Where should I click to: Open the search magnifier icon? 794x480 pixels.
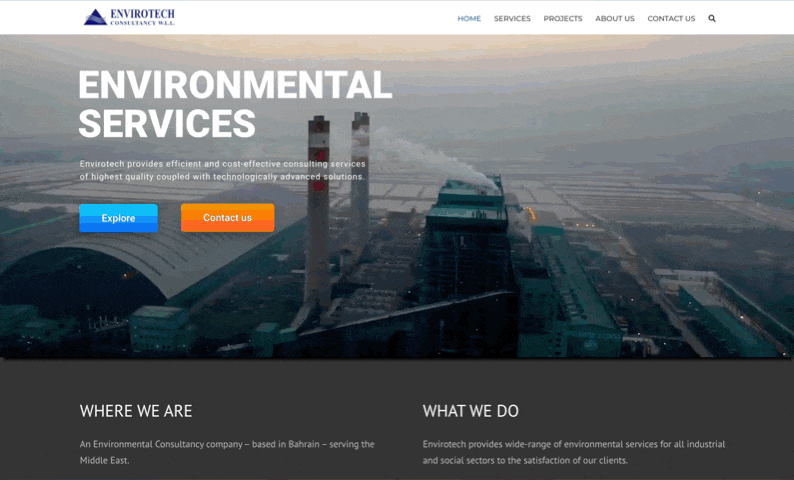coord(712,18)
